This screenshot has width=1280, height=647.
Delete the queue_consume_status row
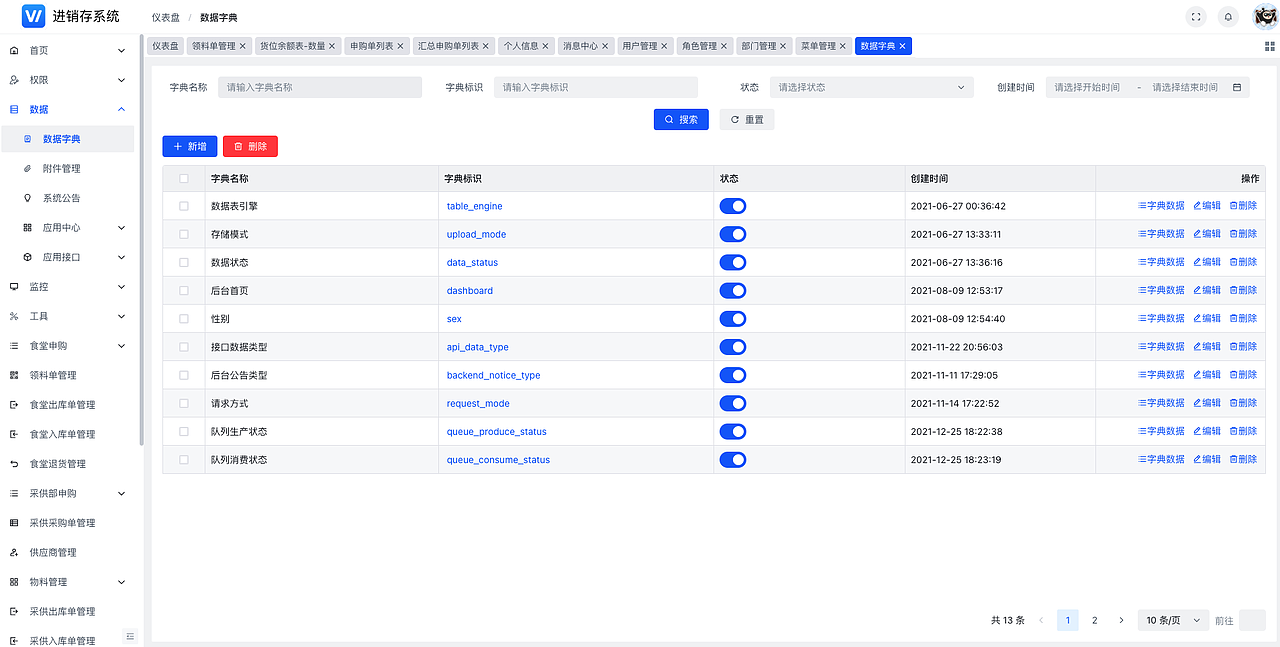(1243, 459)
